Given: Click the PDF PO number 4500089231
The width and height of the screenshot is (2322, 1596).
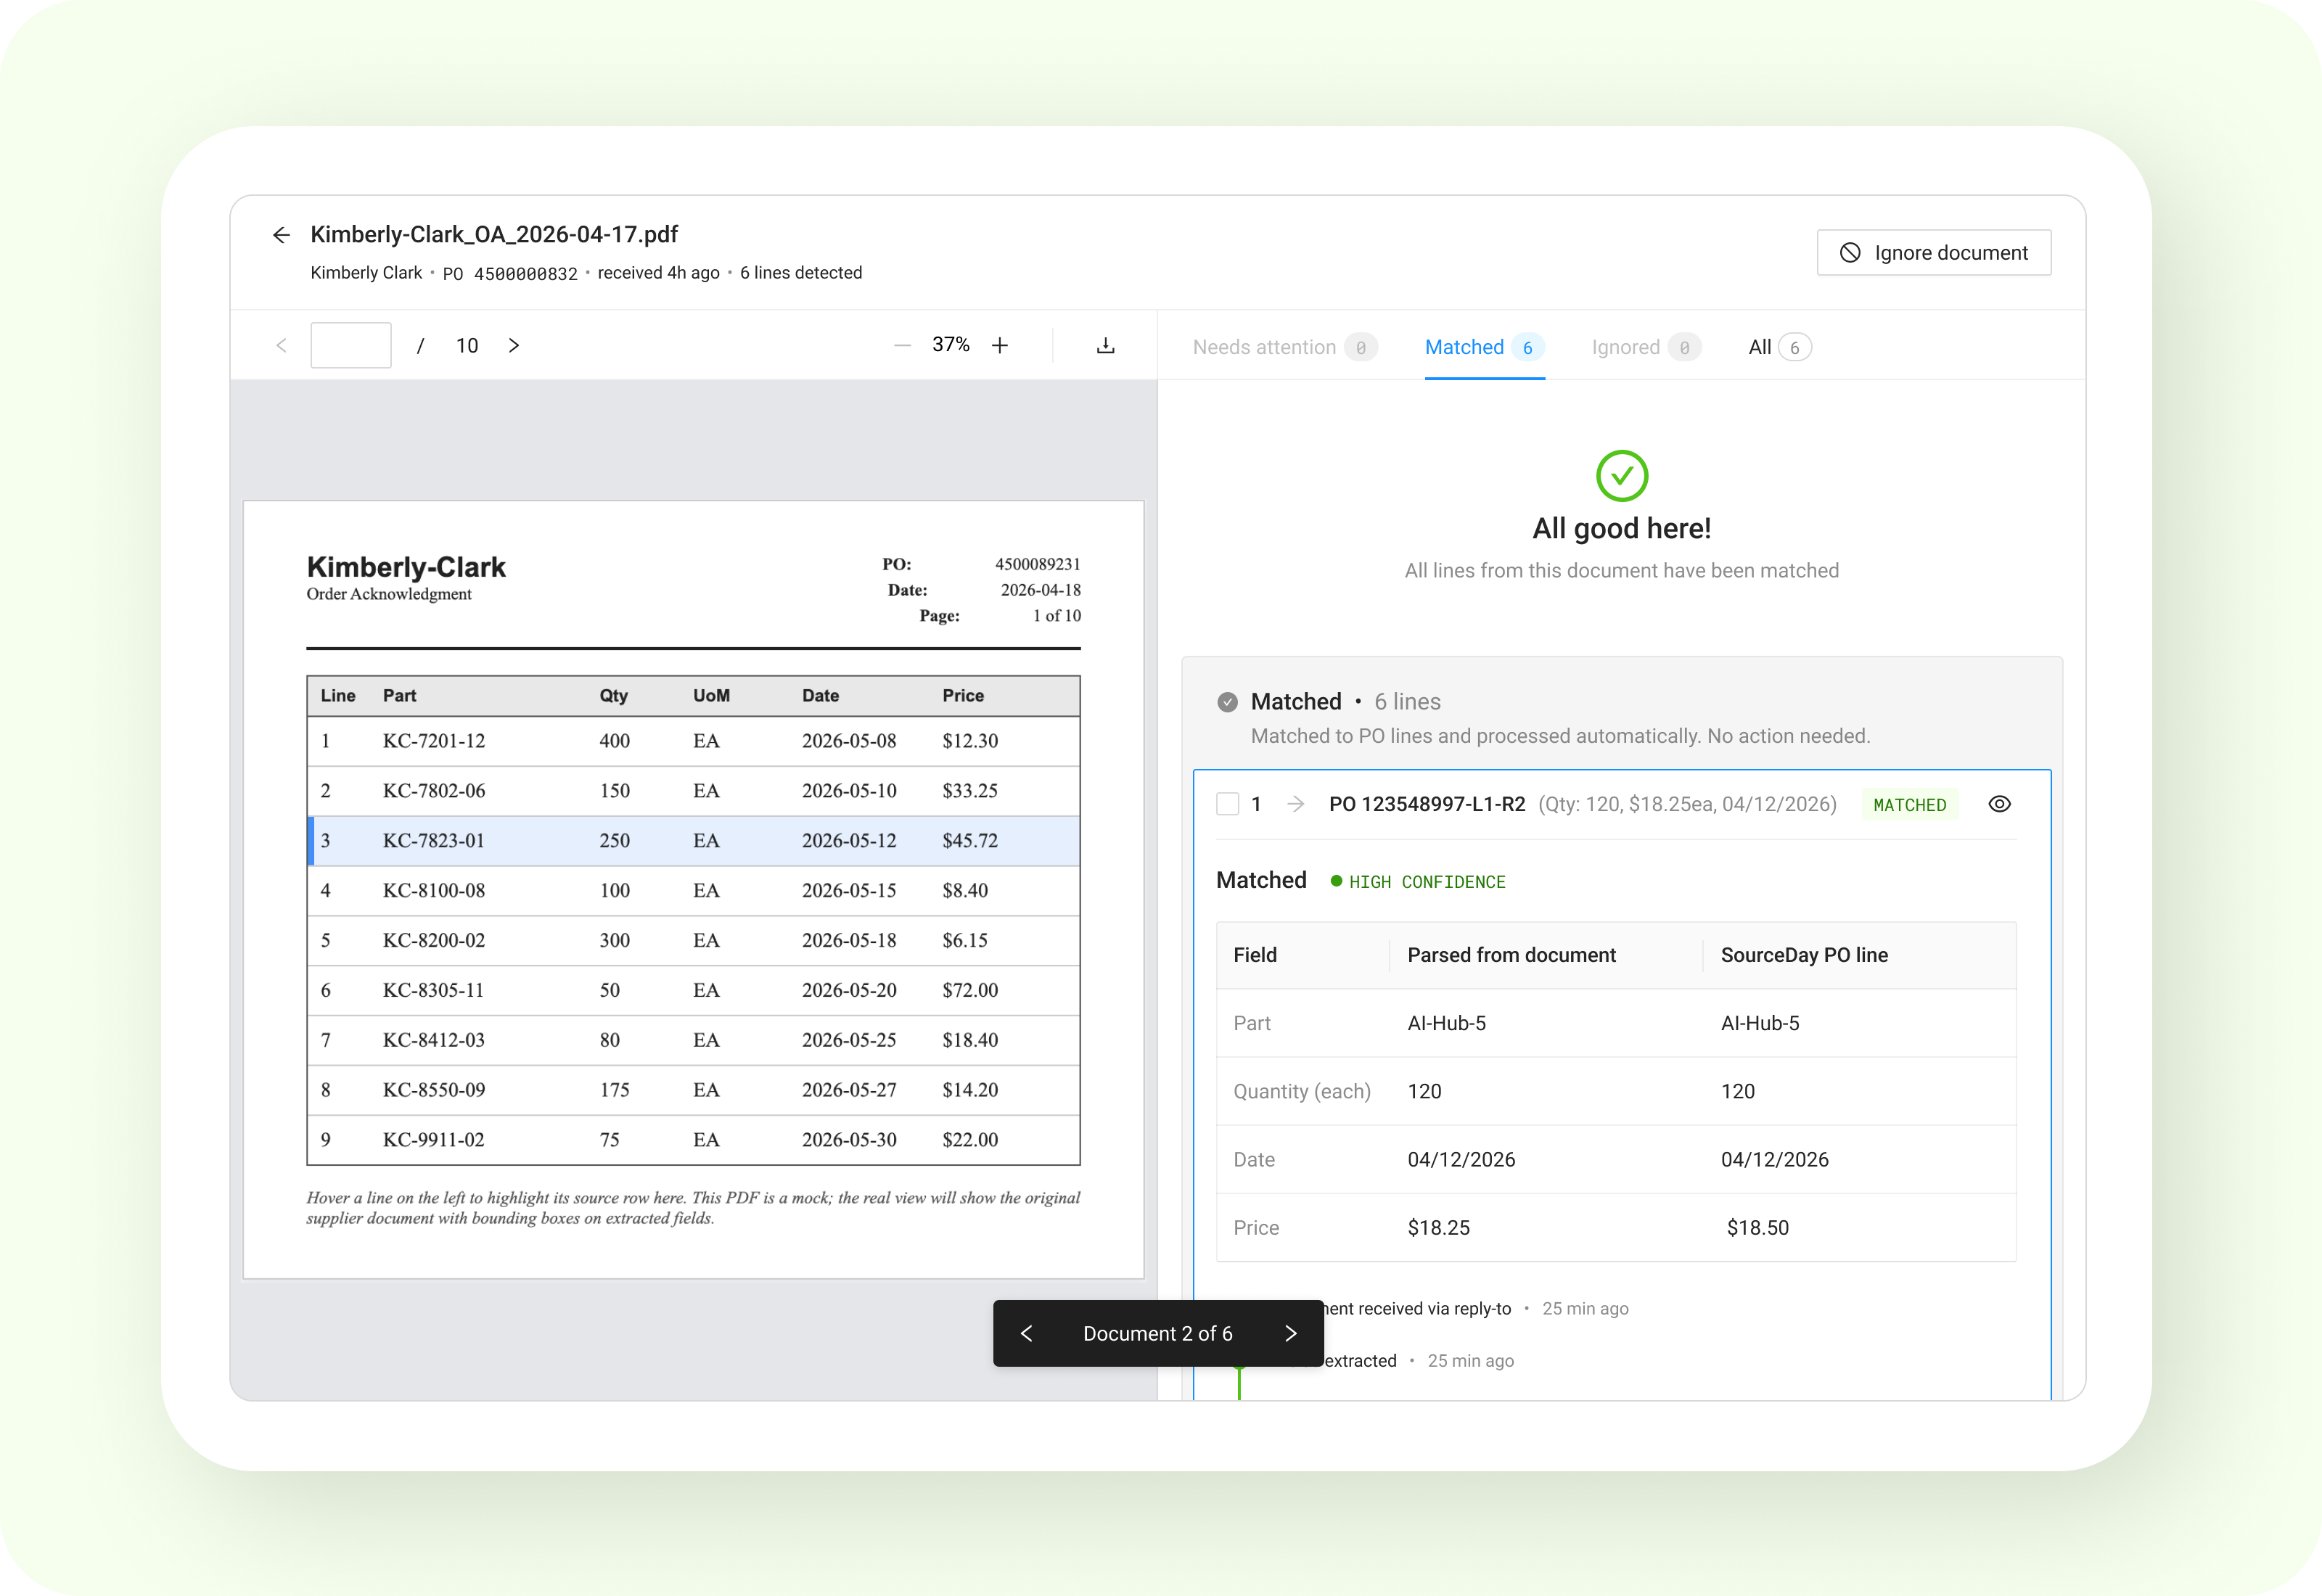Looking at the screenshot, I should coord(1037,564).
